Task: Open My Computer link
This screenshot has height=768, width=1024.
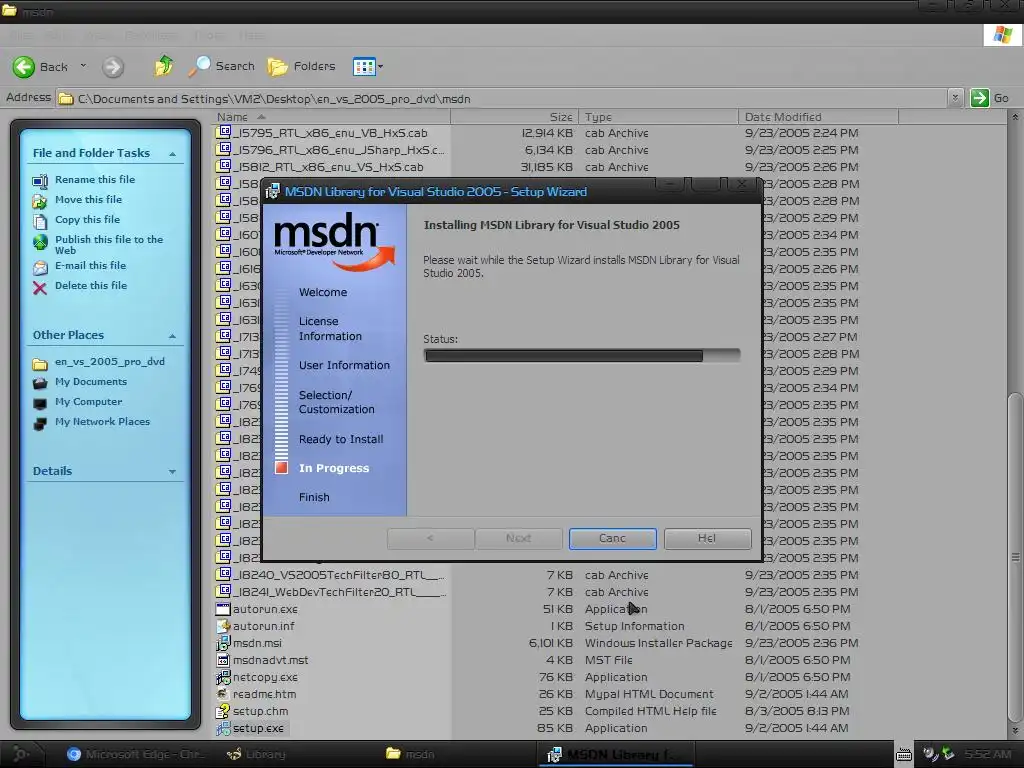Action: (x=88, y=402)
